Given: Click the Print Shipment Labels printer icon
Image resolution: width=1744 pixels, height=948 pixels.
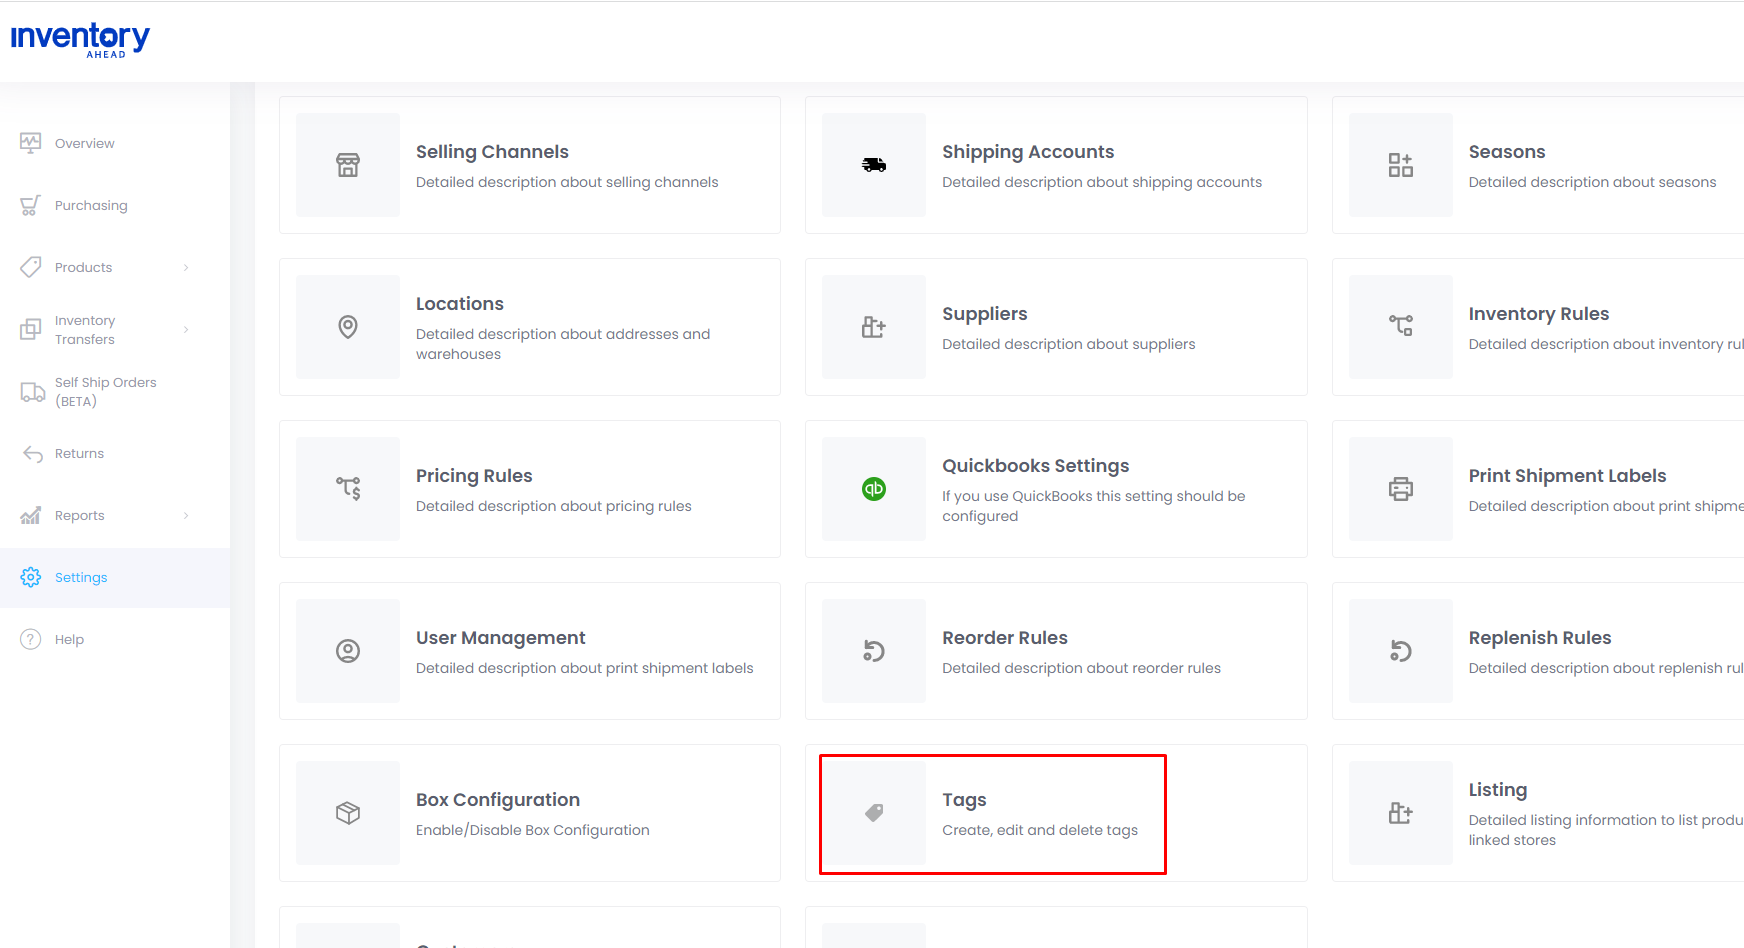Looking at the screenshot, I should coord(1401,489).
